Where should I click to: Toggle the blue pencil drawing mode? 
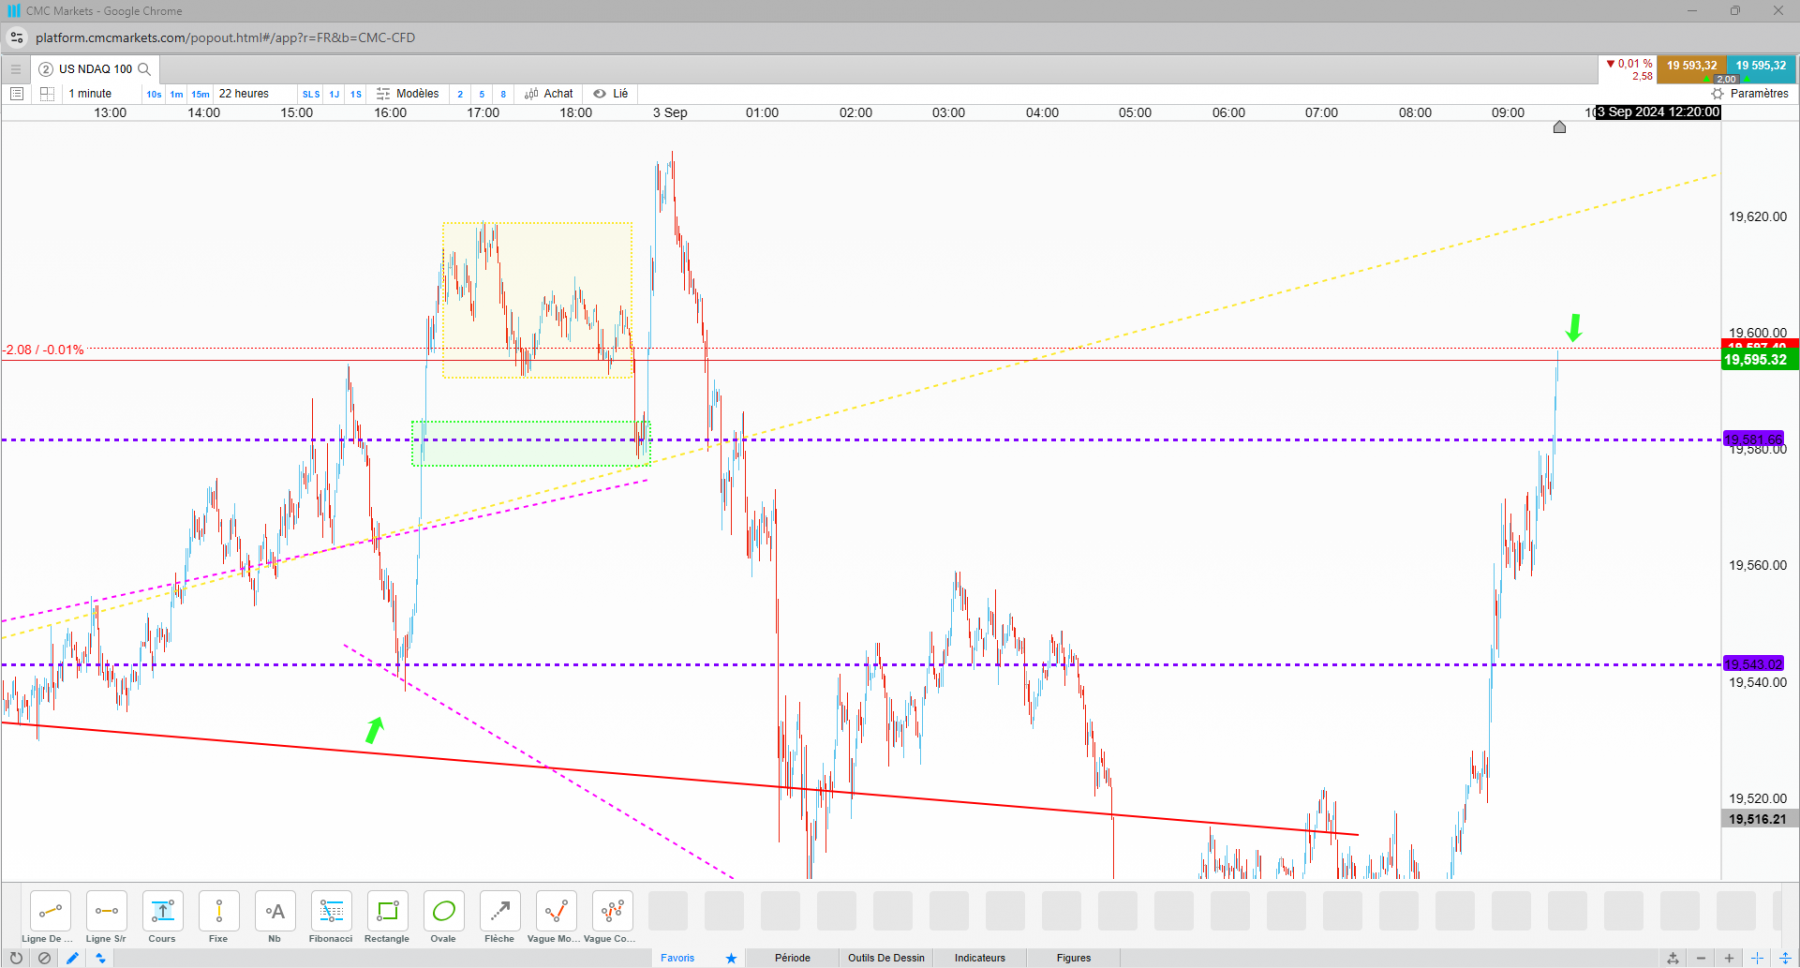(73, 958)
